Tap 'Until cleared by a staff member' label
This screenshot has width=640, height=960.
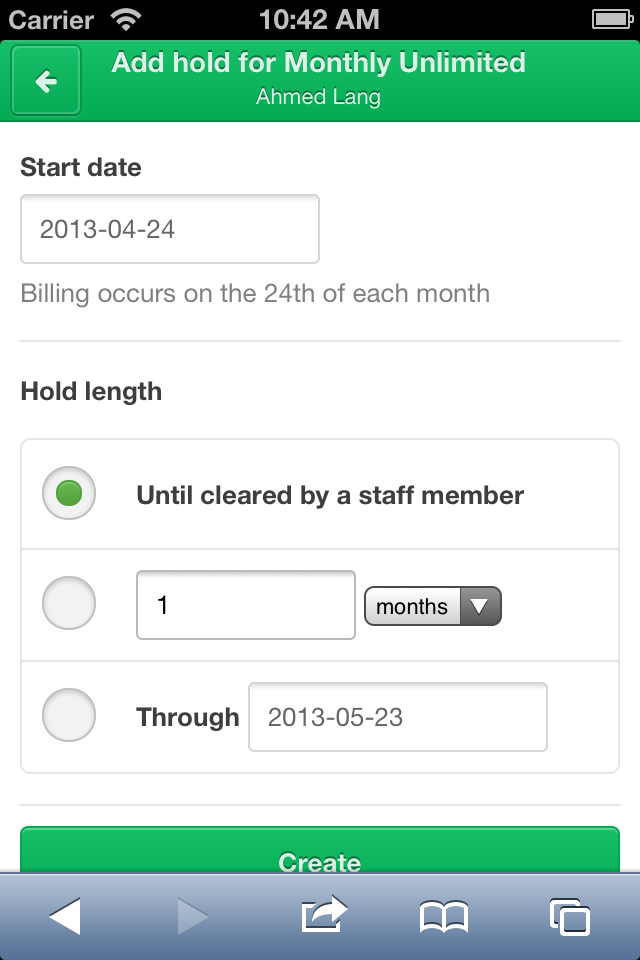(x=330, y=495)
